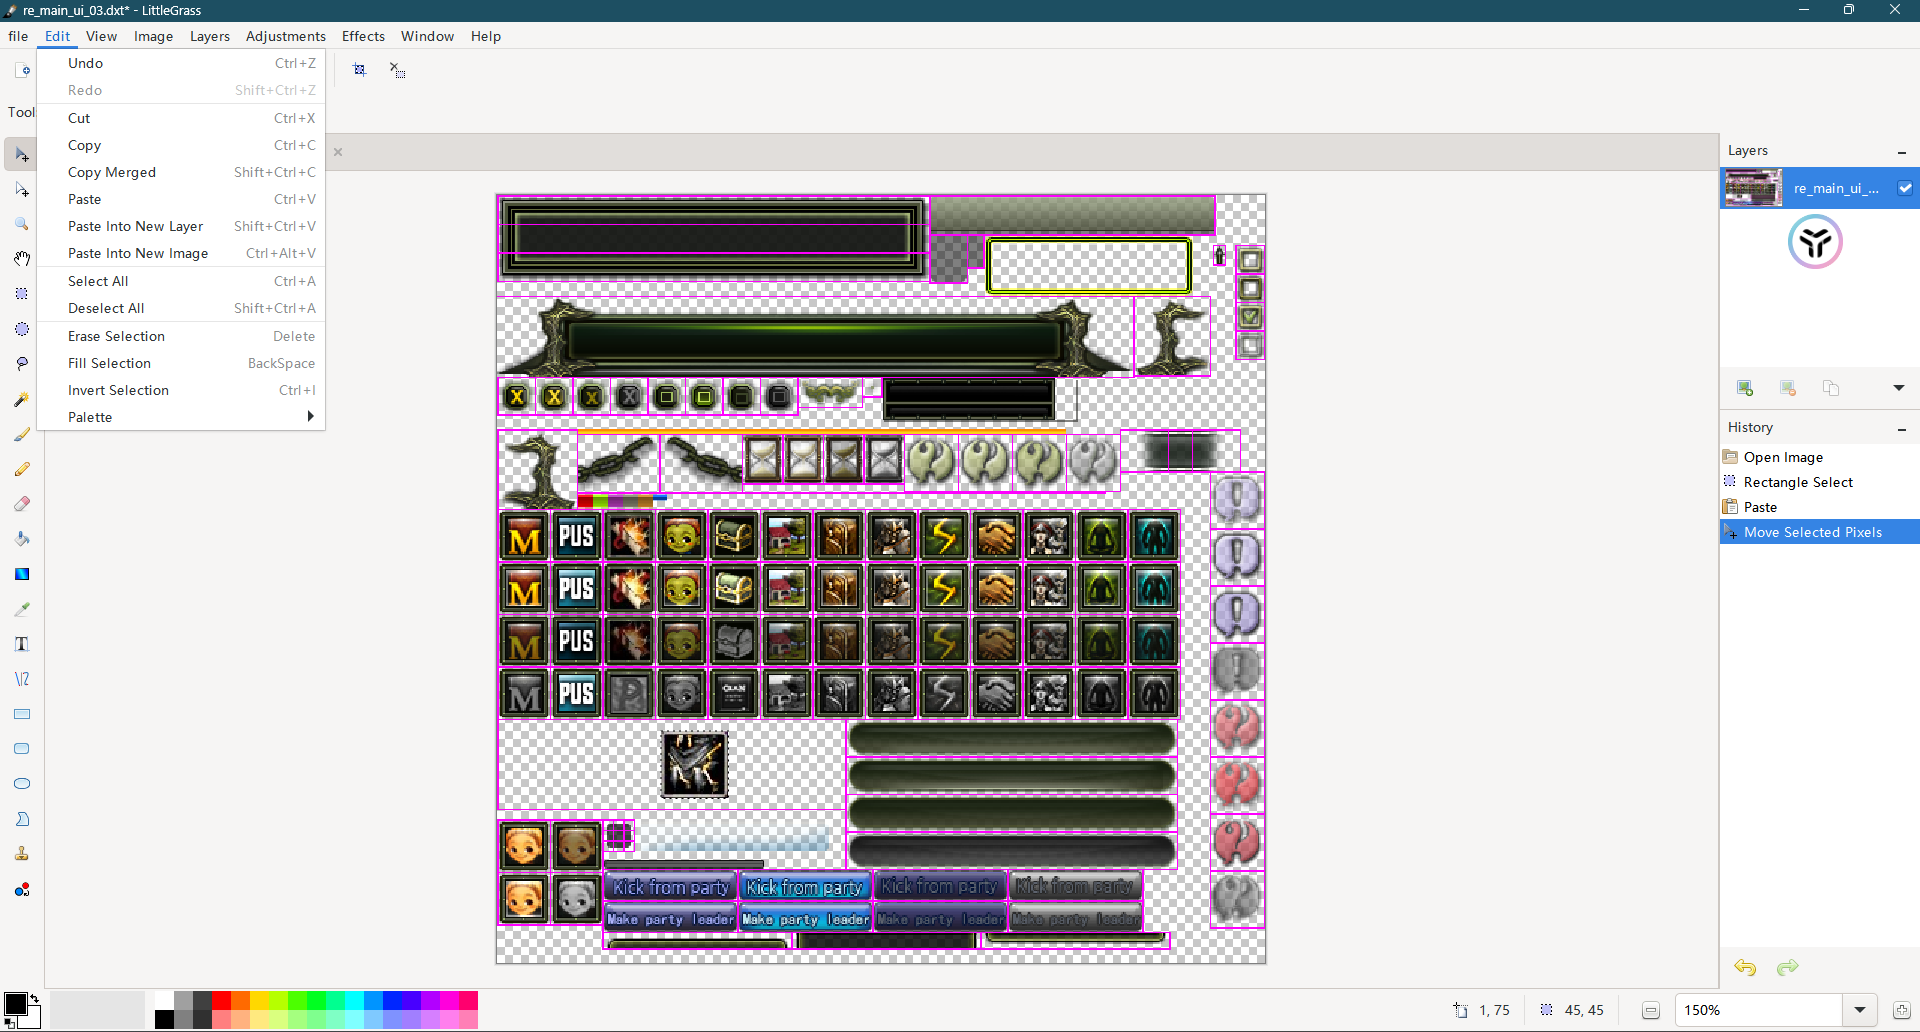Select the Clone Stamp tool

pyautogui.click(x=22, y=854)
